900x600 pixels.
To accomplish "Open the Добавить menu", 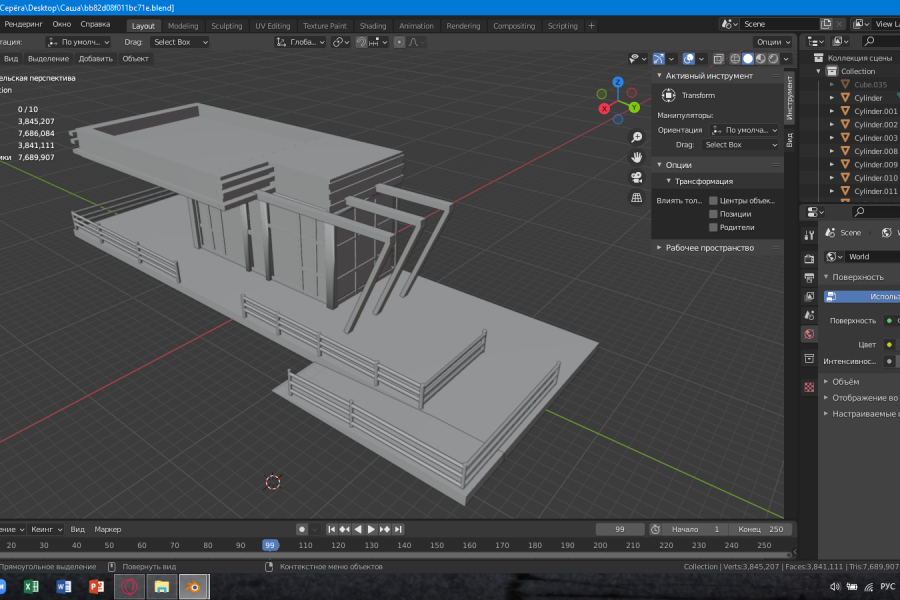I will (96, 59).
